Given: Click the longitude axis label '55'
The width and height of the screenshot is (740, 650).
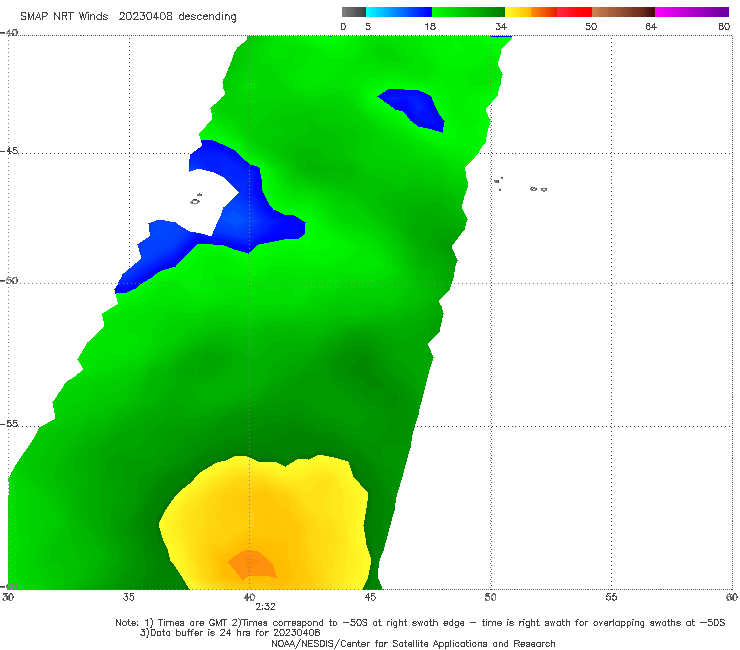Looking at the screenshot, I should [x=611, y=597].
